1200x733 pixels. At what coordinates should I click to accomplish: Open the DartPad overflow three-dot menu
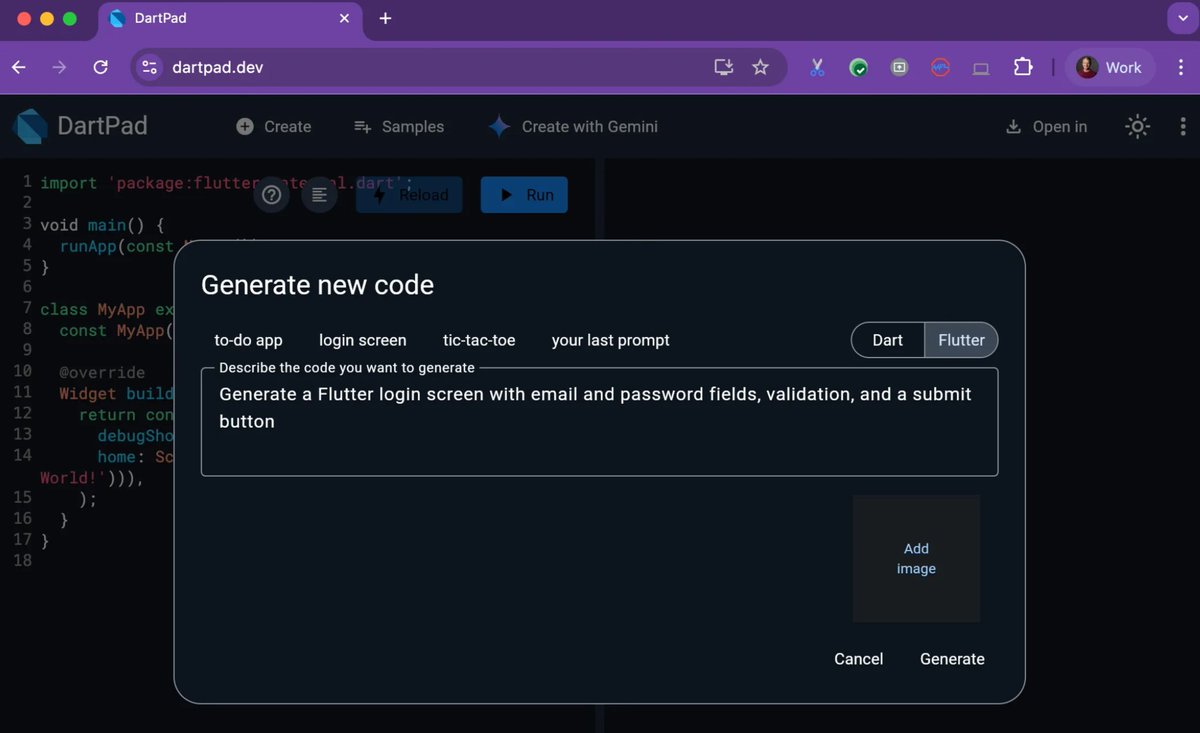(x=1184, y=127)
